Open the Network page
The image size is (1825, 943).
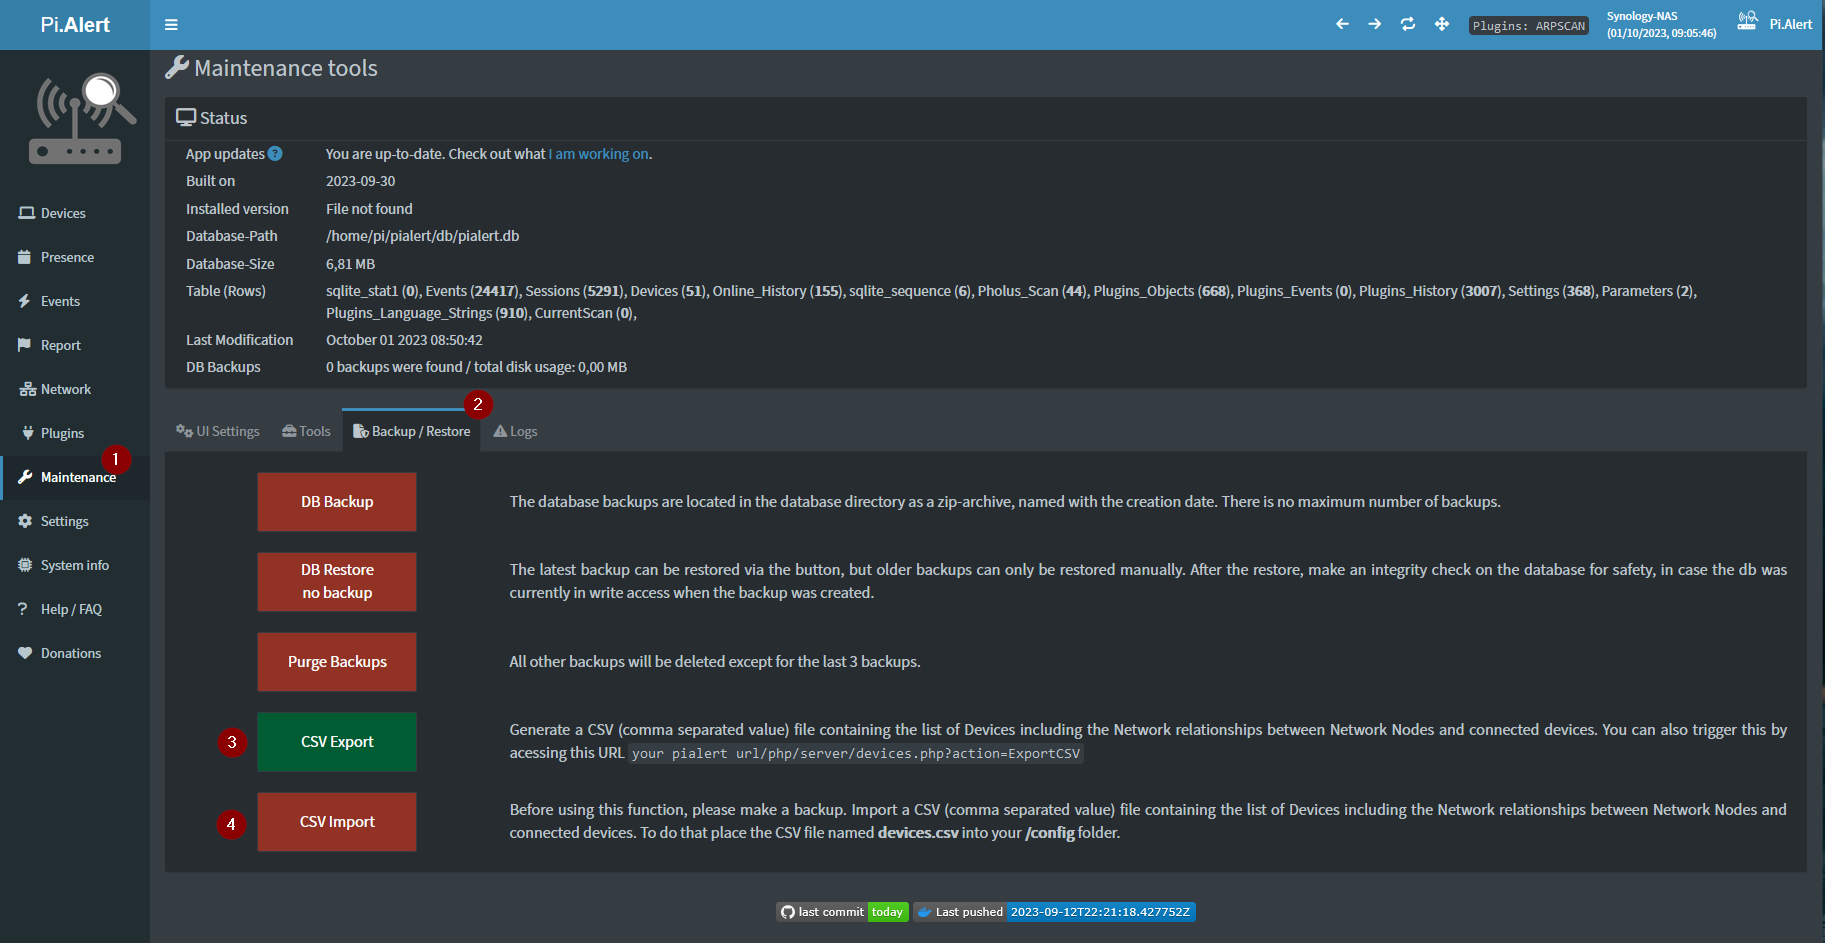point(65,389)
